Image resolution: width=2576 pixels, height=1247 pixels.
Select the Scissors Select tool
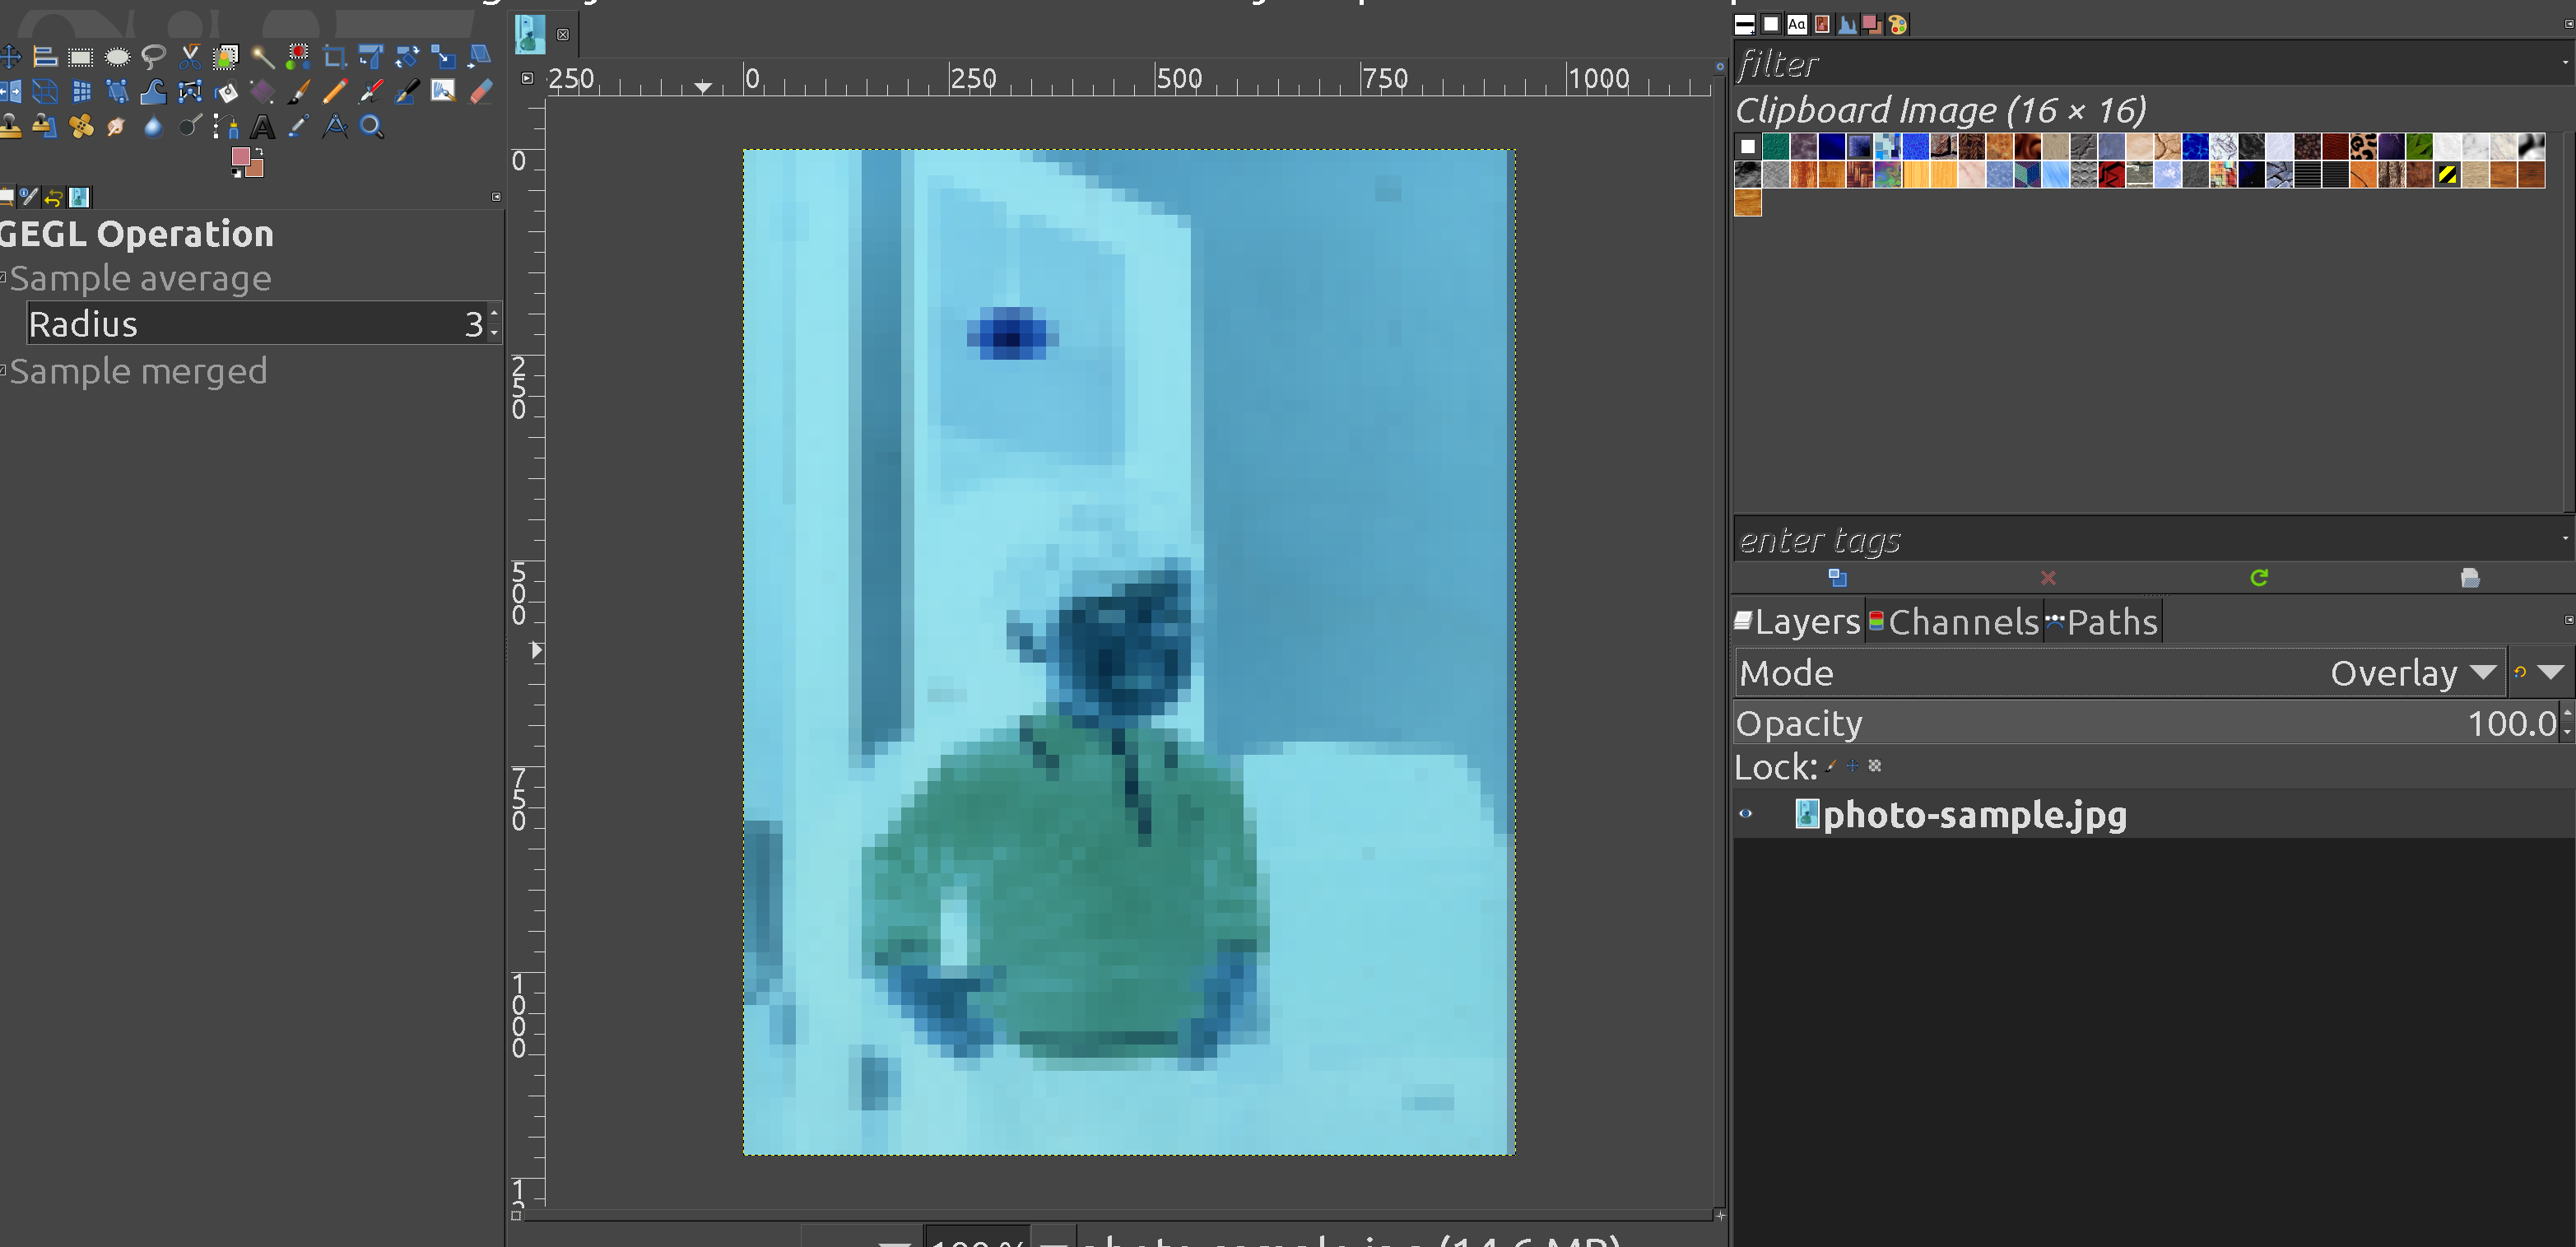click(x=190, y=57)
